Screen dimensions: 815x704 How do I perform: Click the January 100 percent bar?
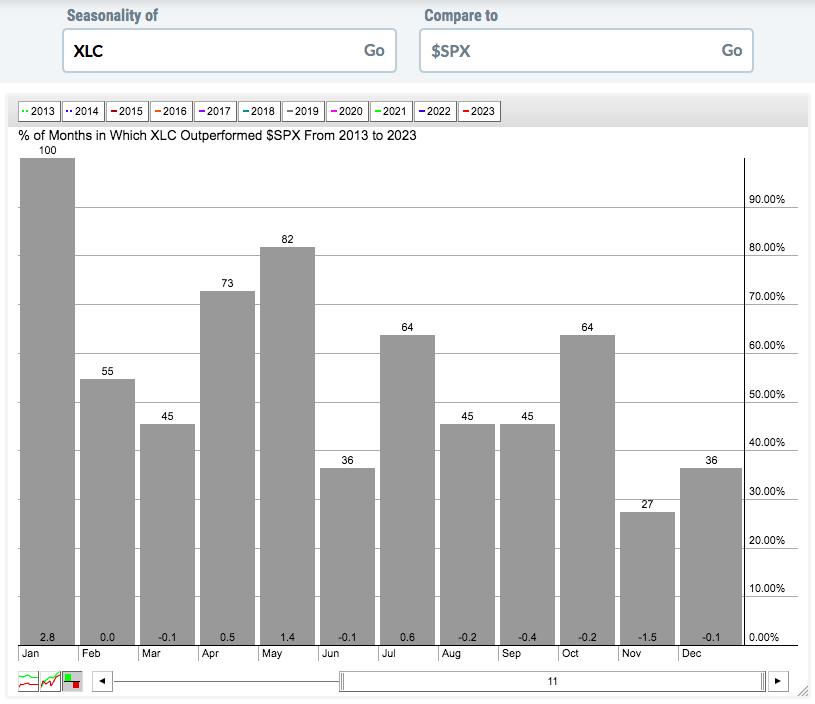(x=47, y=401)
